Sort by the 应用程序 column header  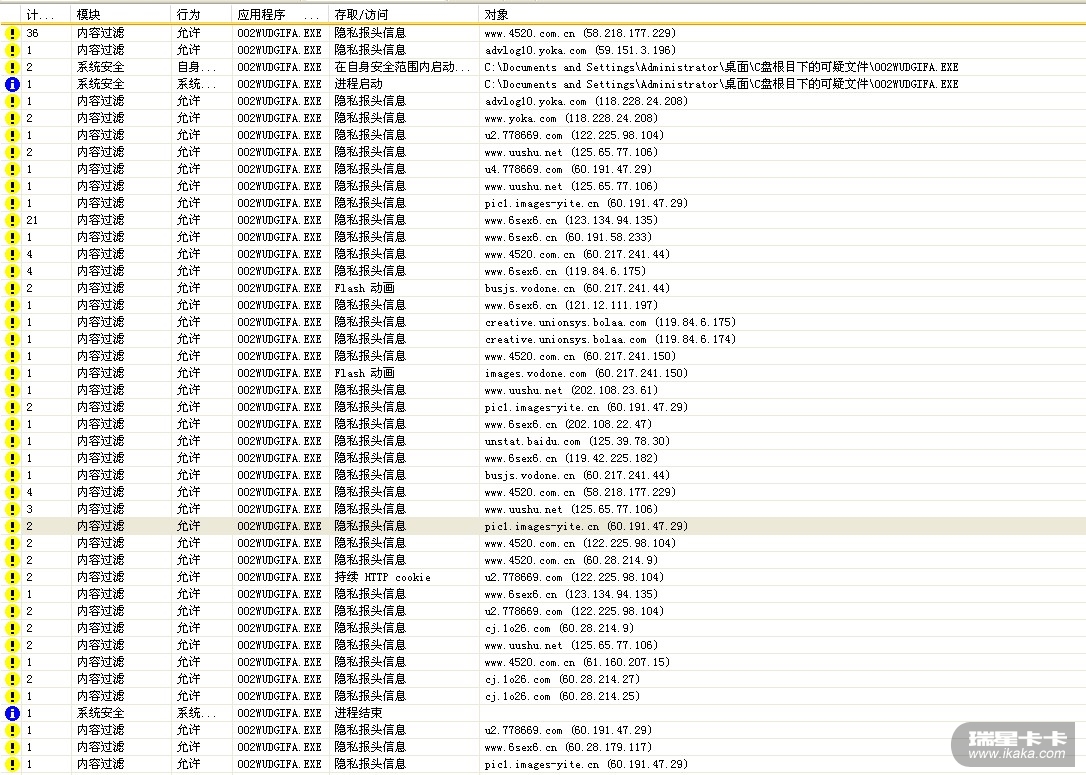(x=281, y=14)
